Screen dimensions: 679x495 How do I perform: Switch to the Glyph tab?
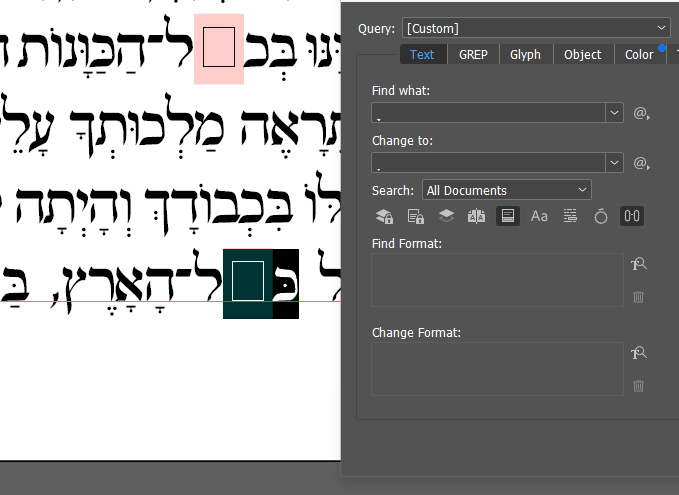coord(525,55)
